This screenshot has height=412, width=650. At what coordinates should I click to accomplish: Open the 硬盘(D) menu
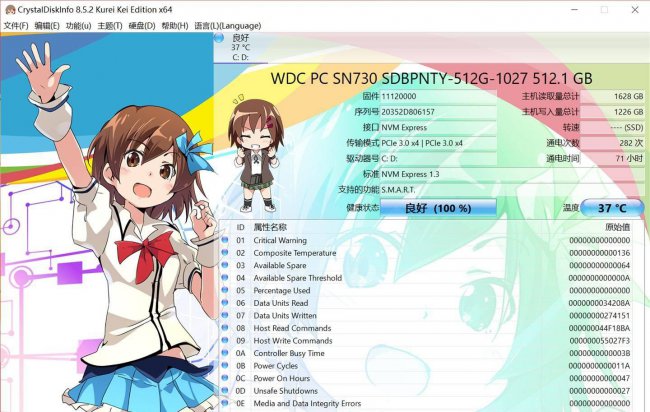142,26
